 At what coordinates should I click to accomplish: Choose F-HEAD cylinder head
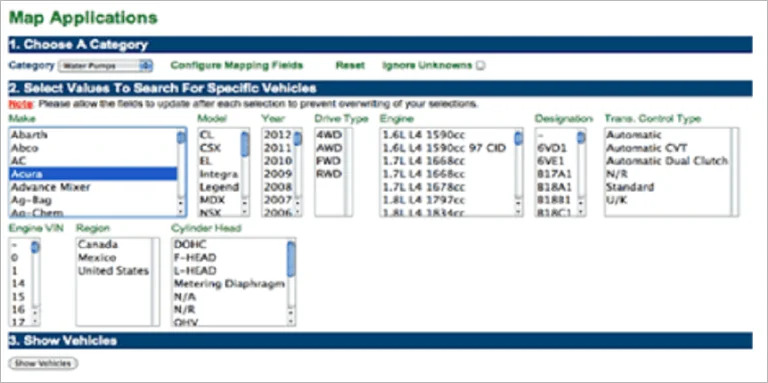coord(229,258)
